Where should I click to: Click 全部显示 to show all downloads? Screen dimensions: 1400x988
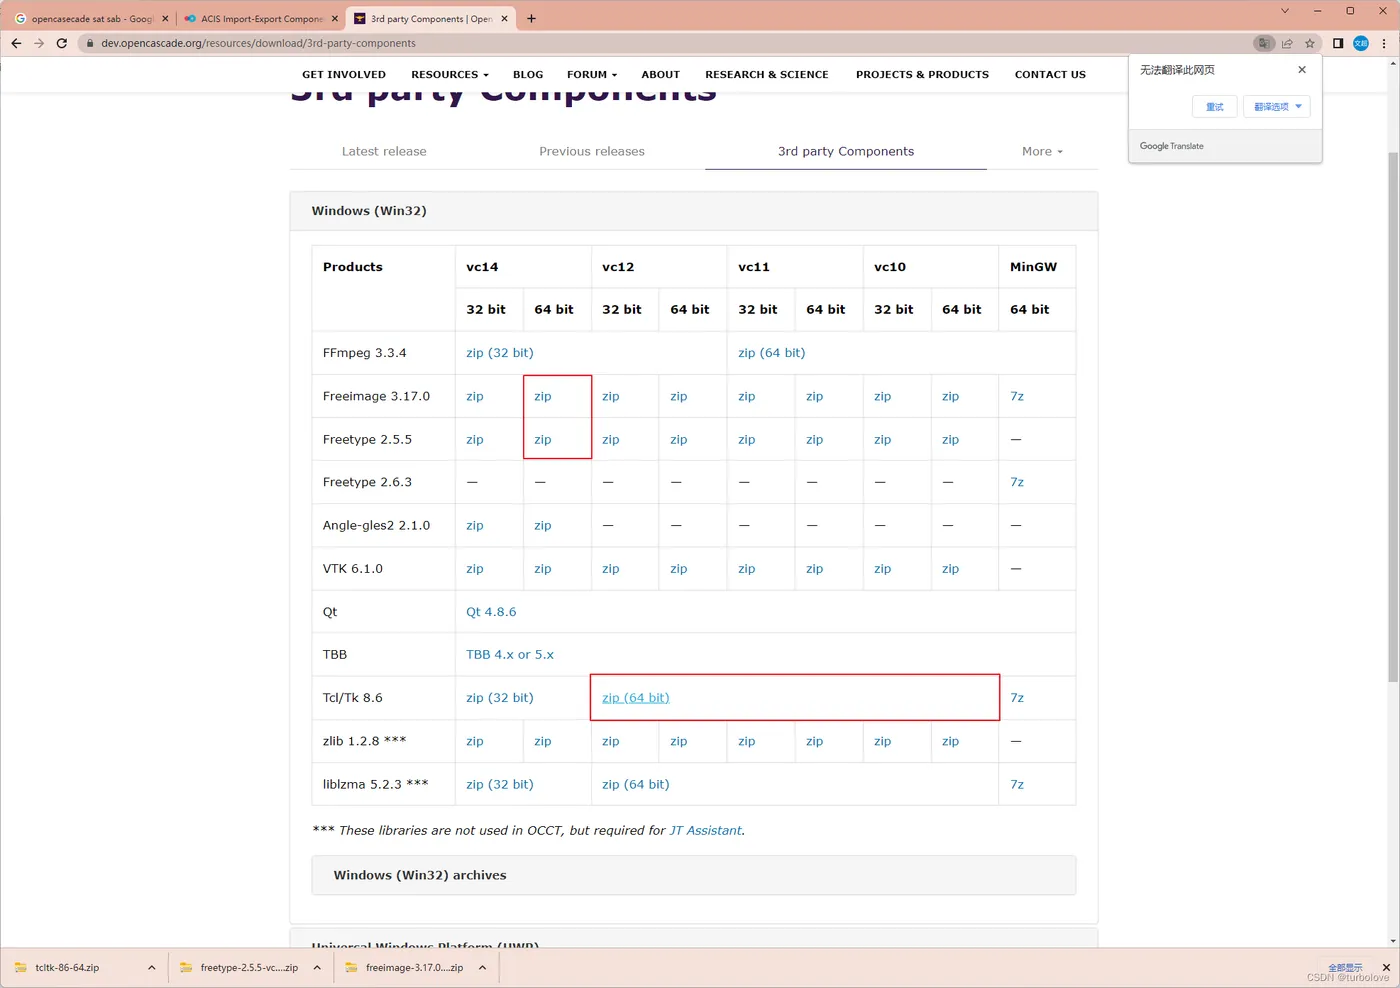coord(1345,967)
